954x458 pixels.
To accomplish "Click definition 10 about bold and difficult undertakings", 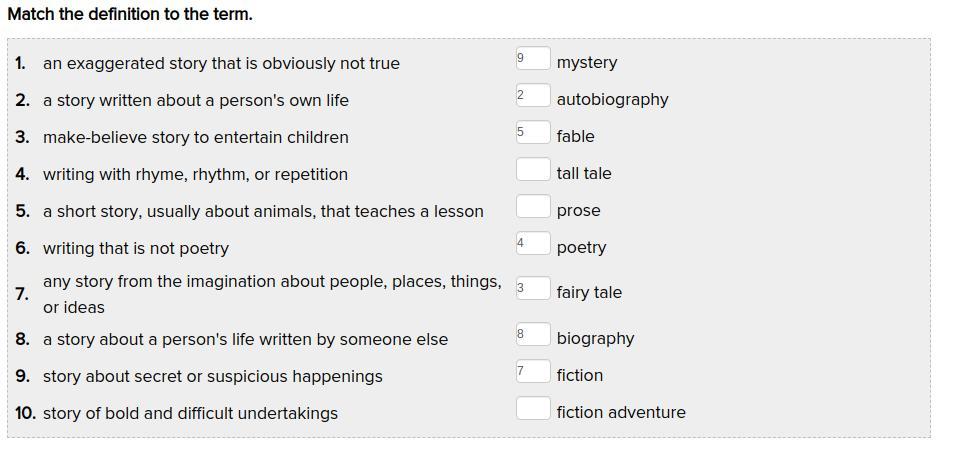I will [190, 413].
